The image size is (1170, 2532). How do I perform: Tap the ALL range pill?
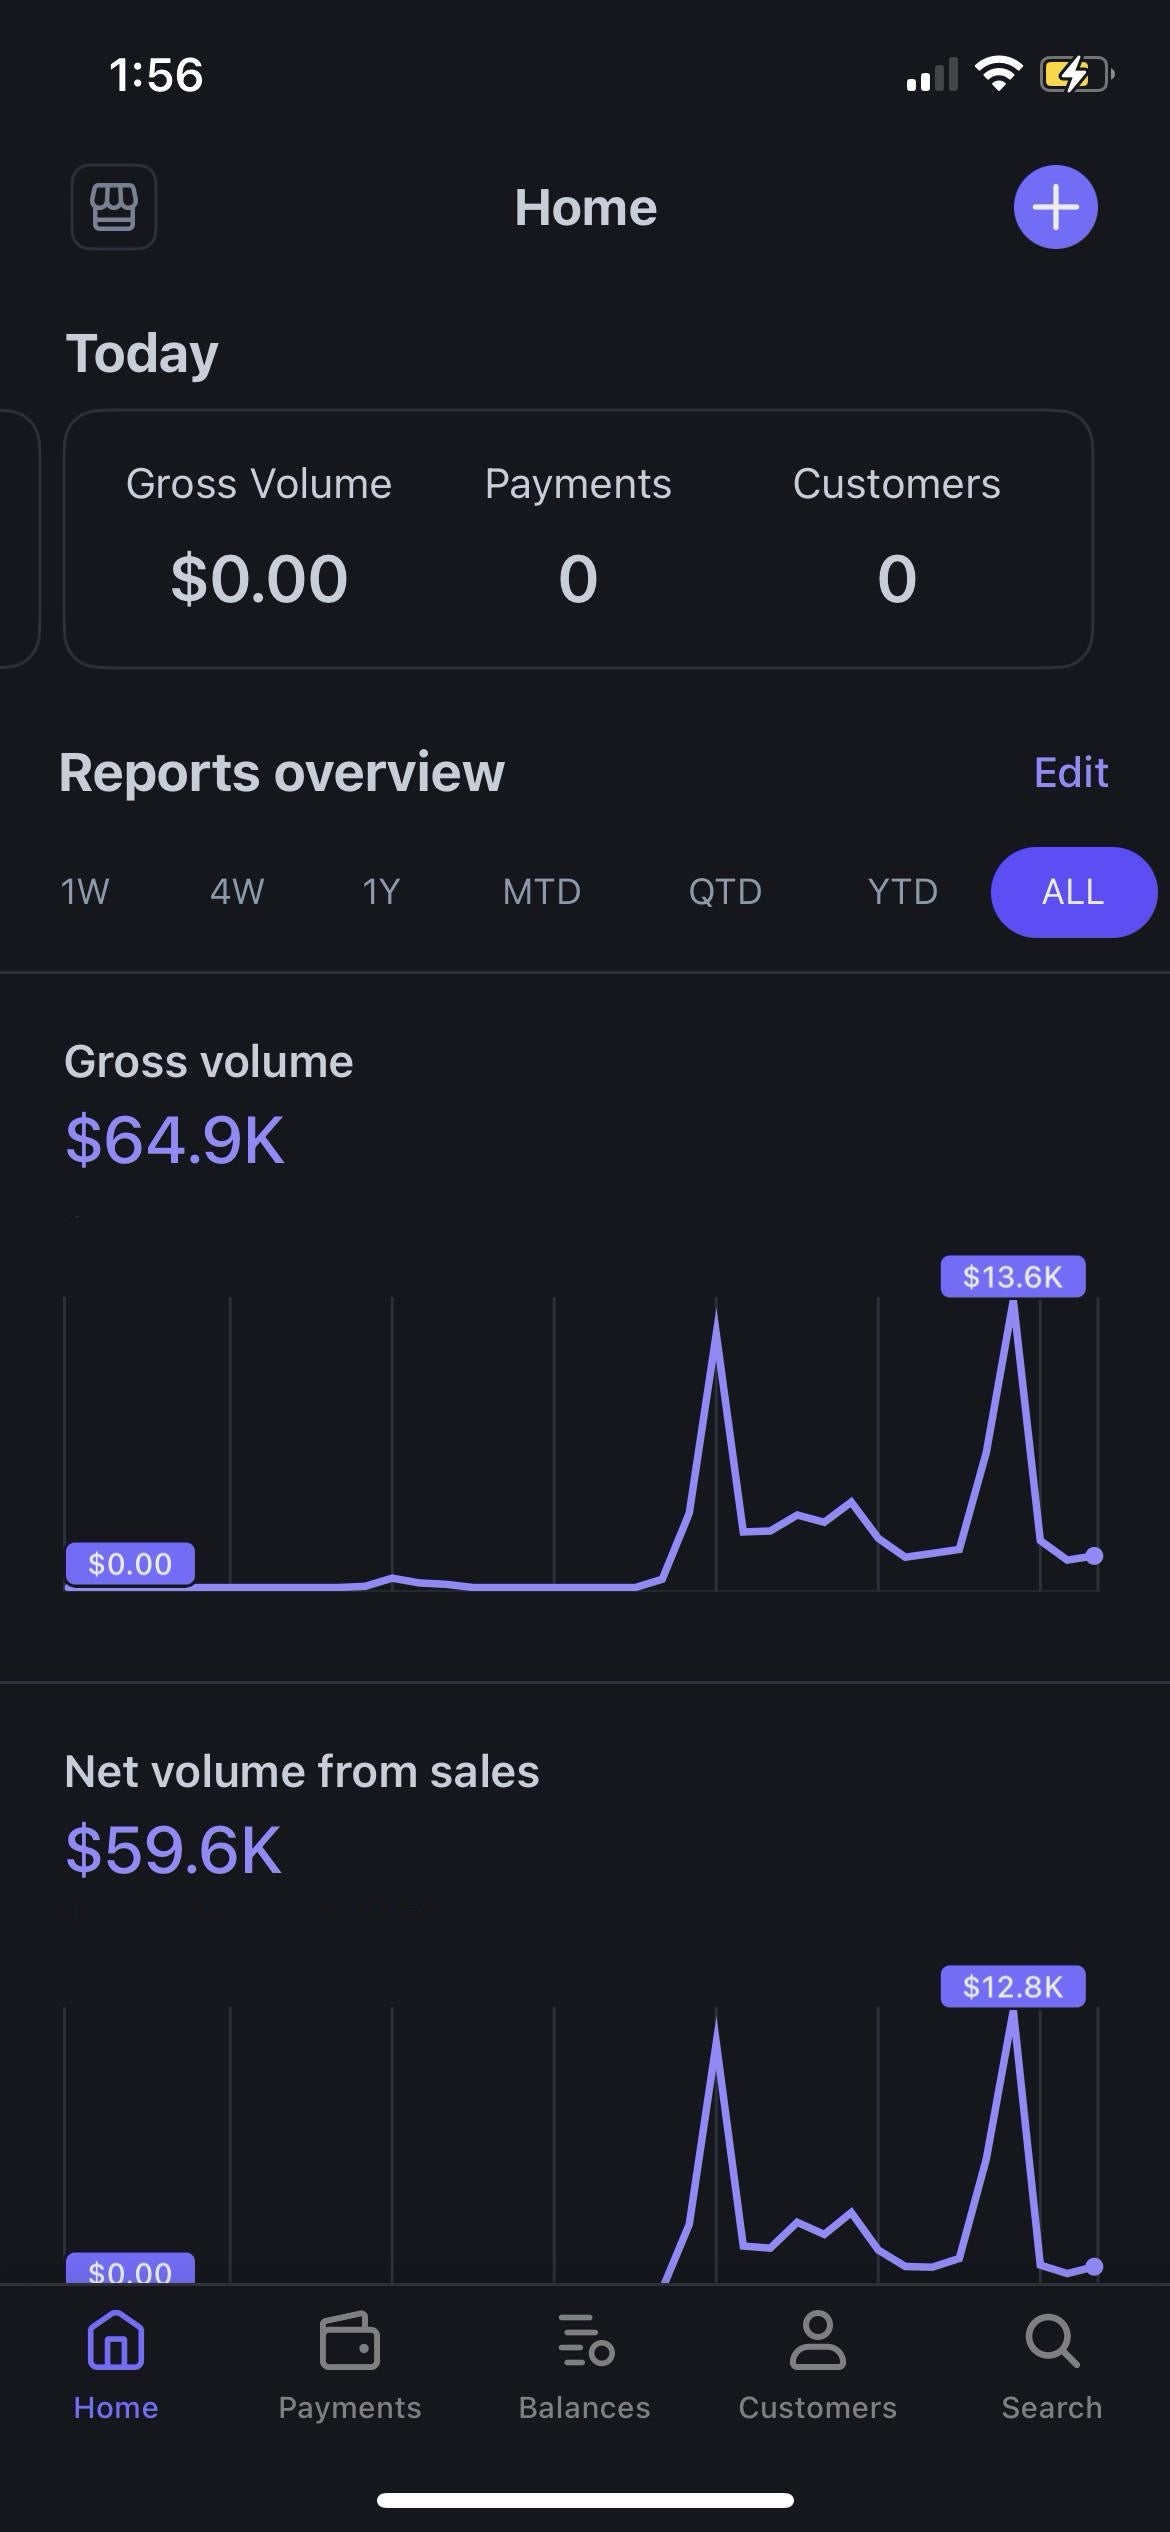pyautogui.click(x=1073, y=891)
